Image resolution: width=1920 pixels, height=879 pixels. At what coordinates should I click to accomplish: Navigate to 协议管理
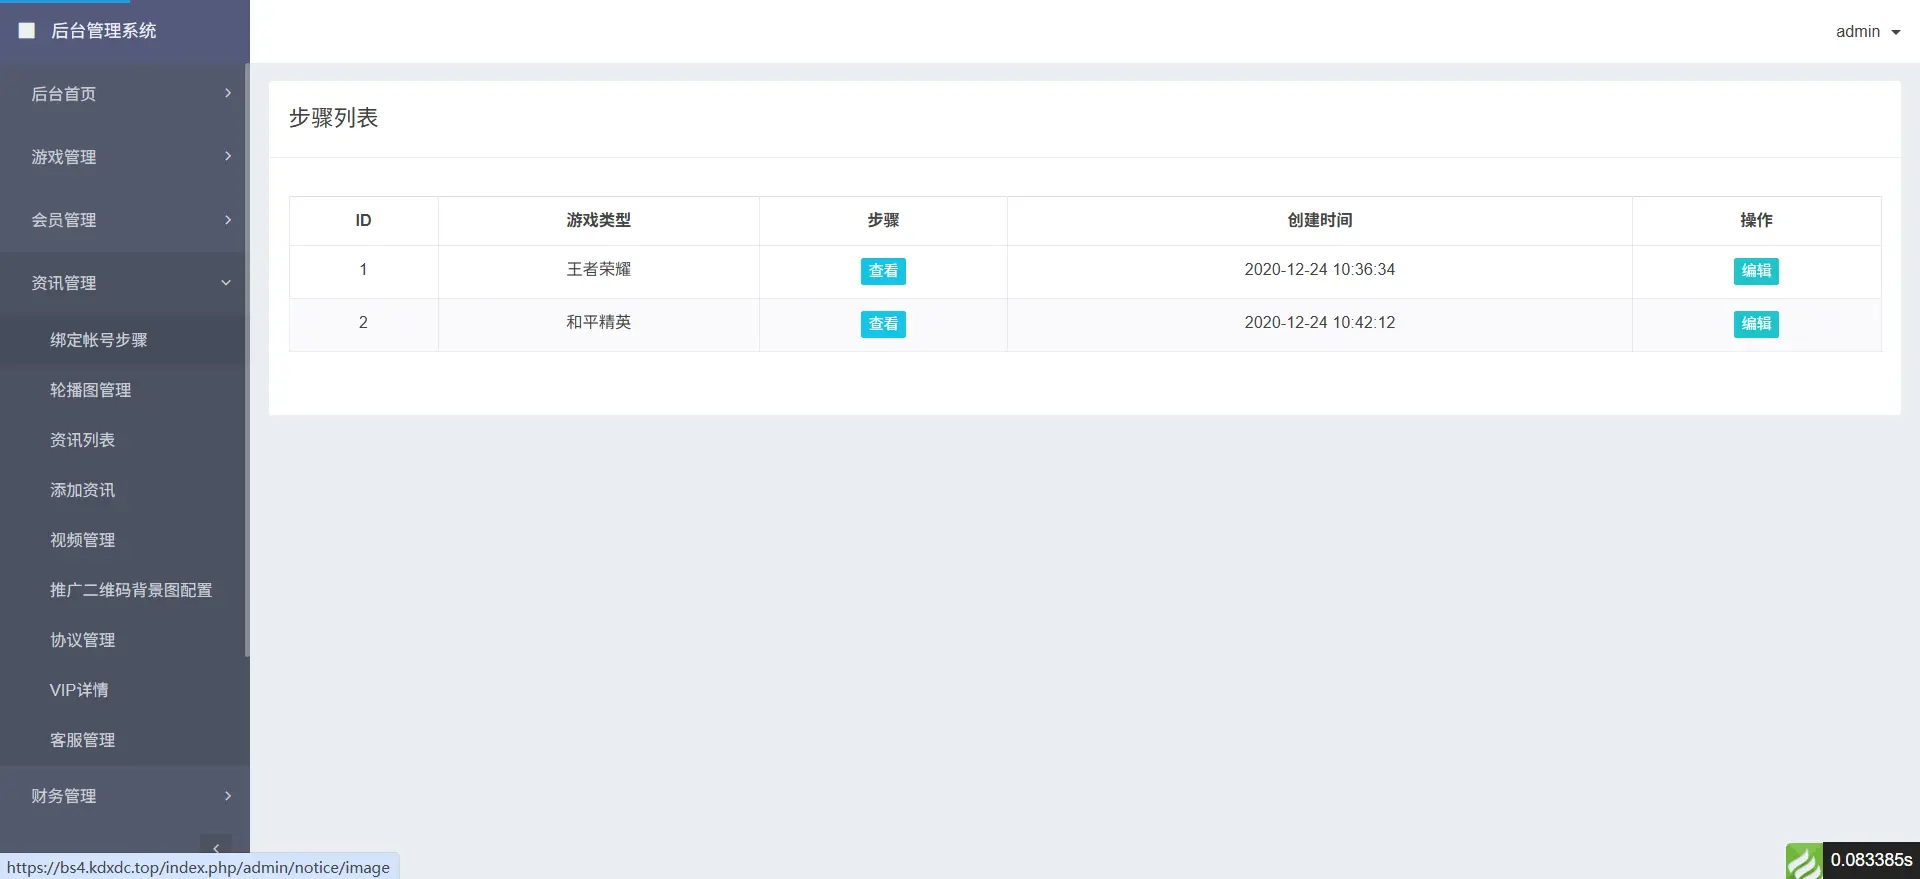(x=83, y=640)
